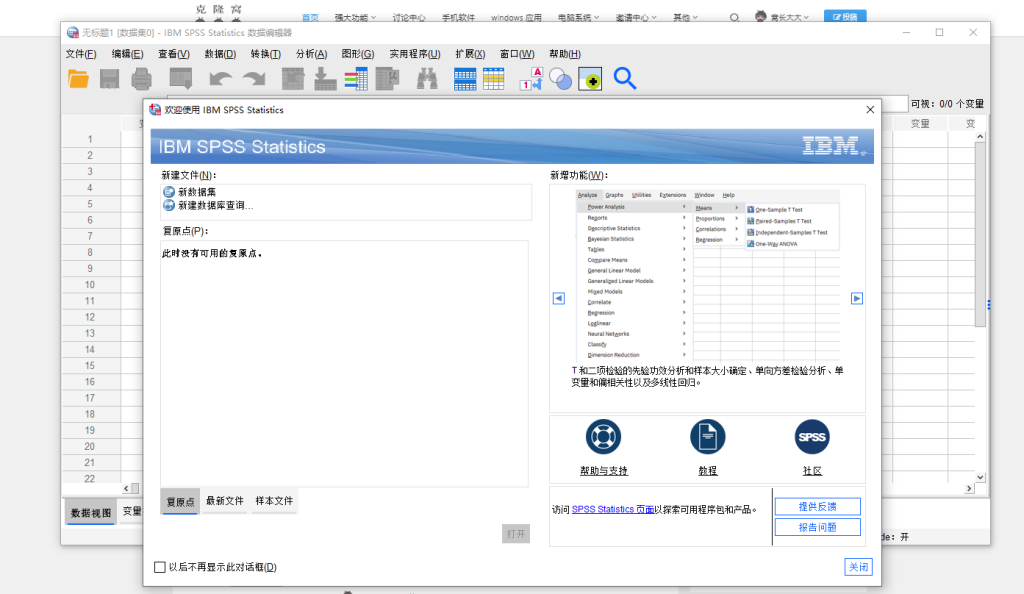This screenshot has height=594, width=1024.
Task: Open the File menu (文件)
Action: [x=81, y=54]
